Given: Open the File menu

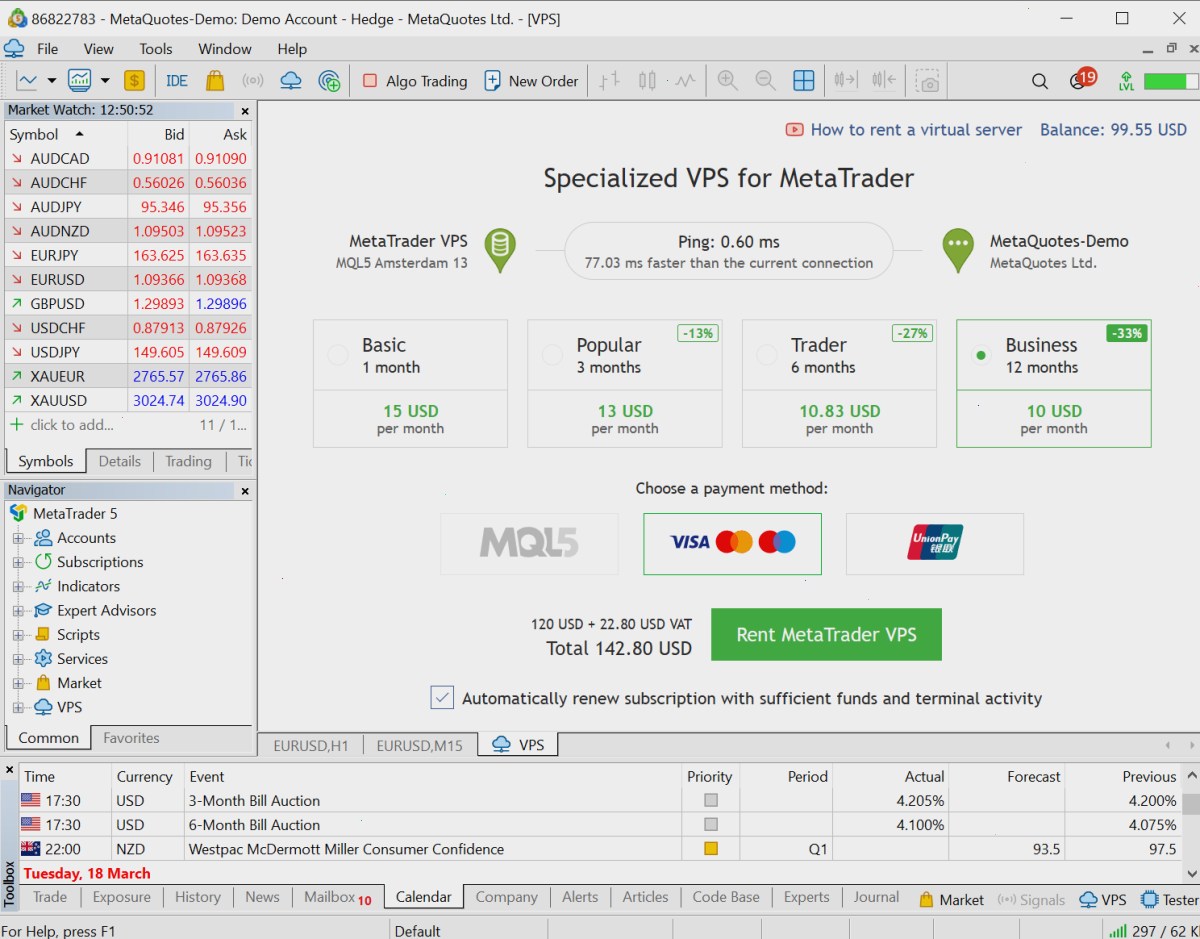Looking at the screenshot, I should (47, 49).
